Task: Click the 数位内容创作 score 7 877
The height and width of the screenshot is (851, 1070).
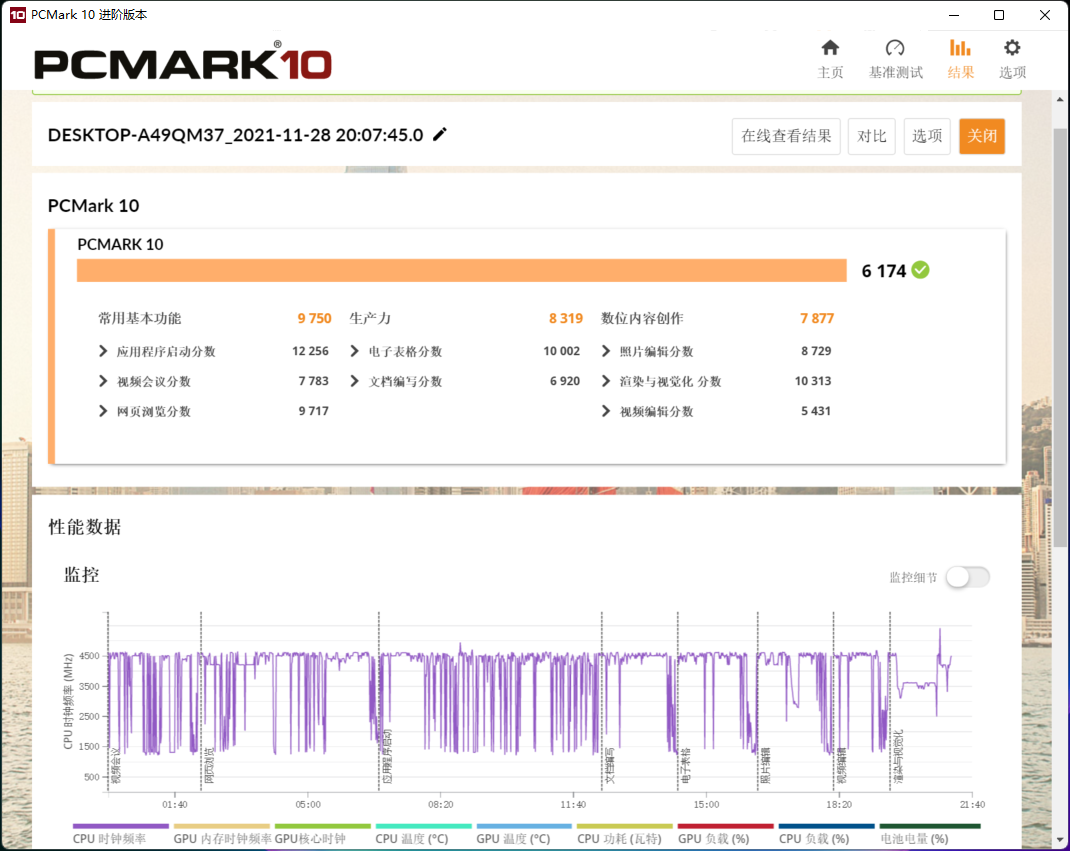Action: 817,318
